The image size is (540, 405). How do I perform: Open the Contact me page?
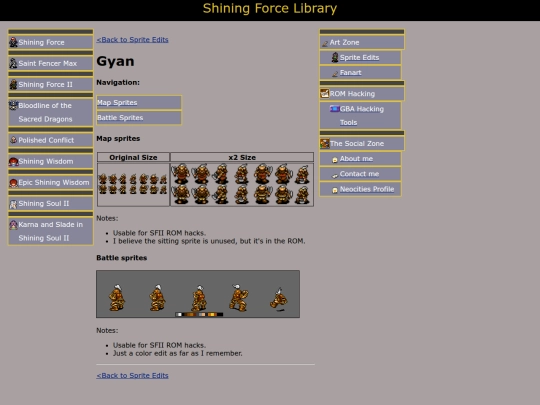point(359,174)
